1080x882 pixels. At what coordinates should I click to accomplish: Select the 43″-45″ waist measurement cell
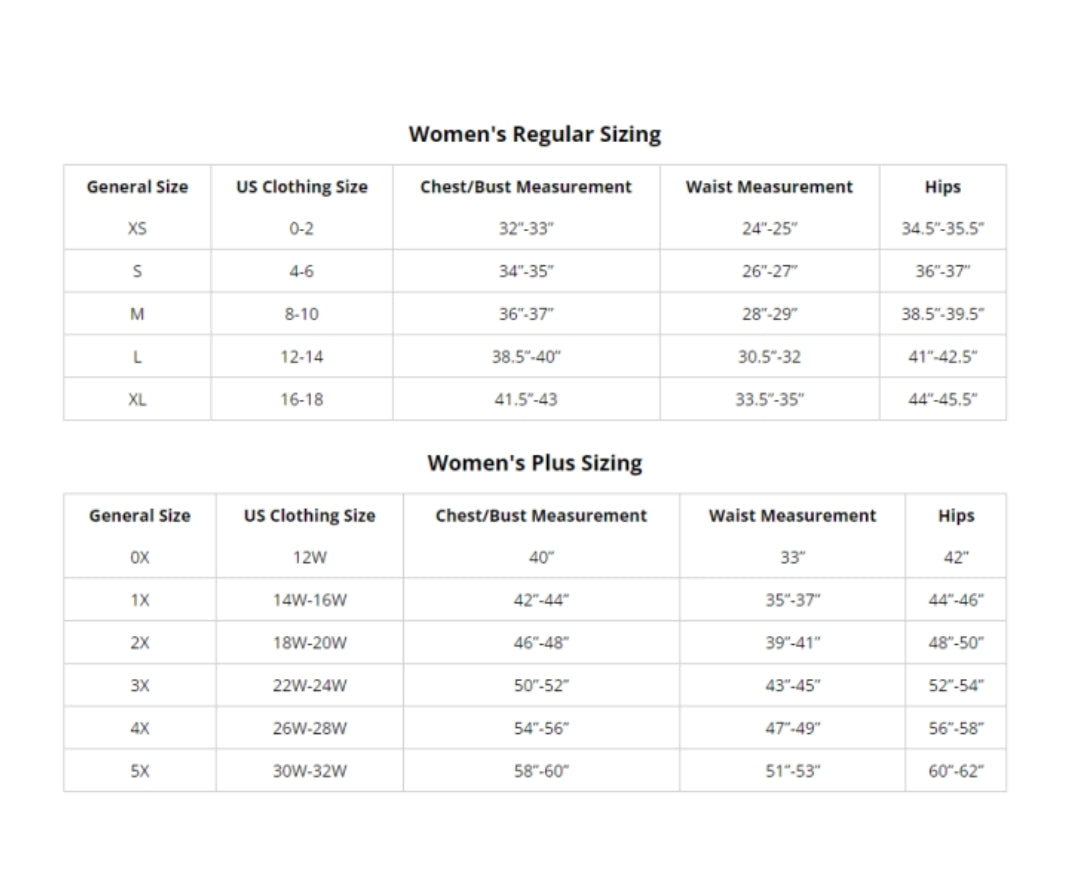(x=792, y=685)
